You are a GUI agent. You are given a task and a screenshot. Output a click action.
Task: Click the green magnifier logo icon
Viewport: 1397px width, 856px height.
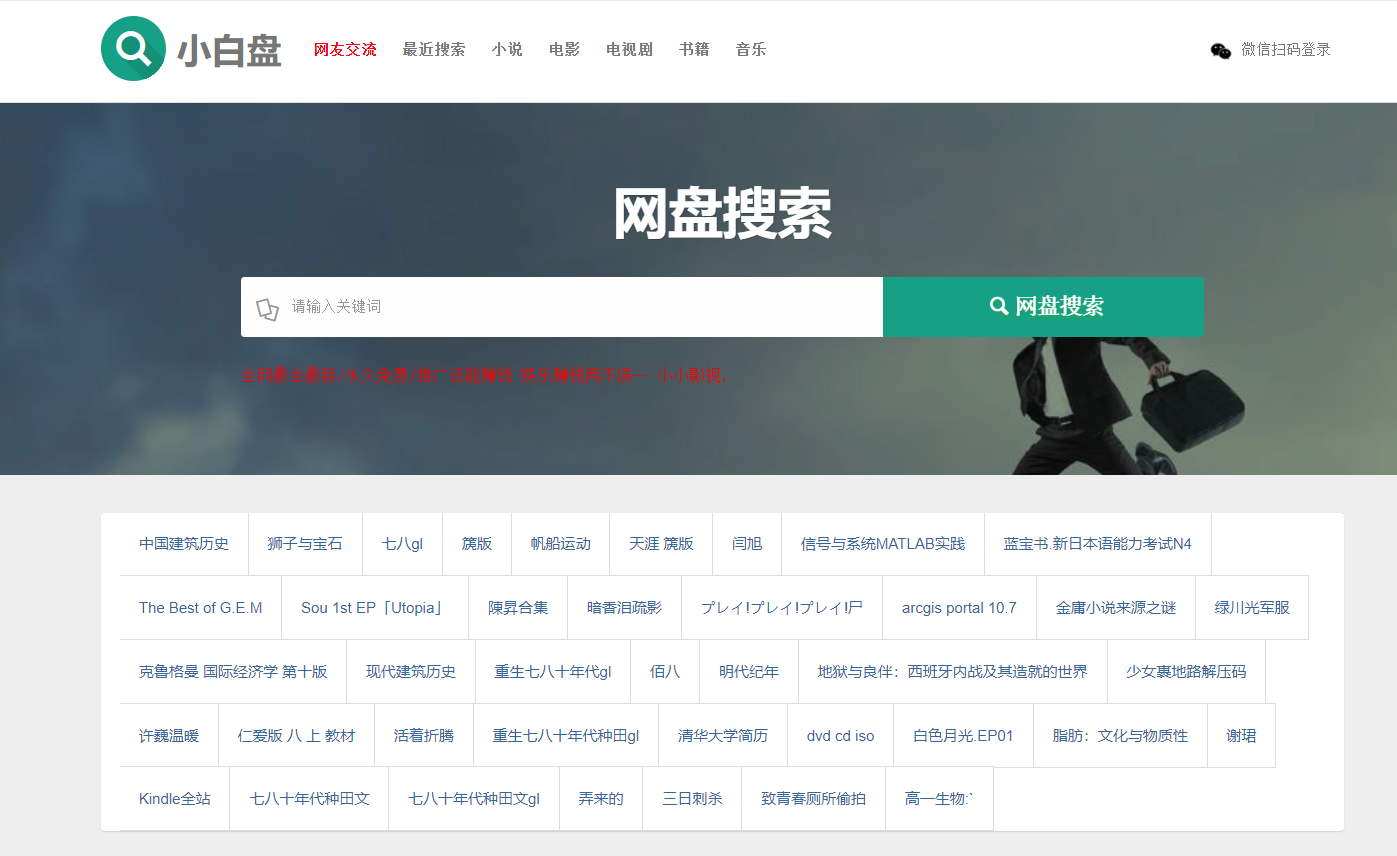(x=133, y=49)
